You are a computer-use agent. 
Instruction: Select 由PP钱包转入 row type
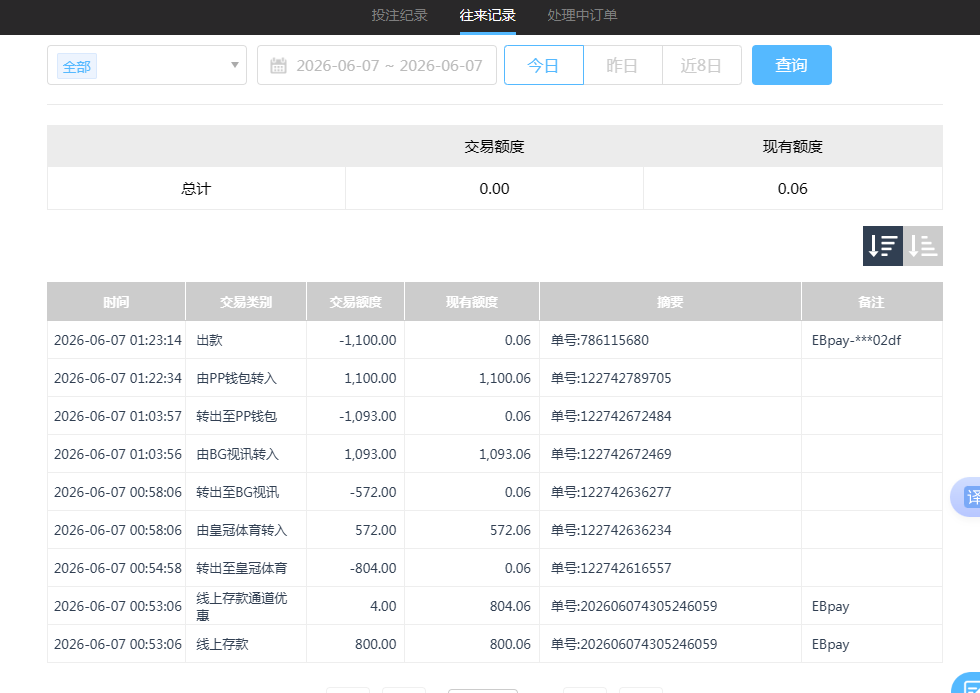236,378
